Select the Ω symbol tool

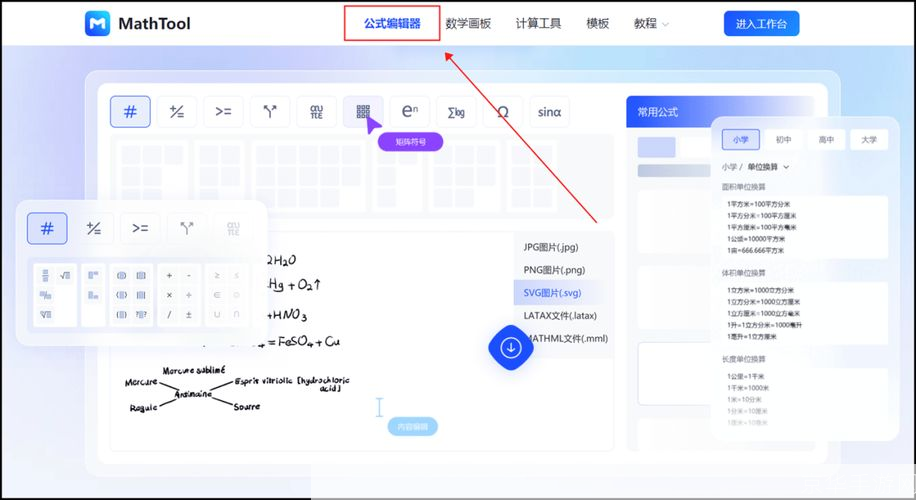click(503, 112)
